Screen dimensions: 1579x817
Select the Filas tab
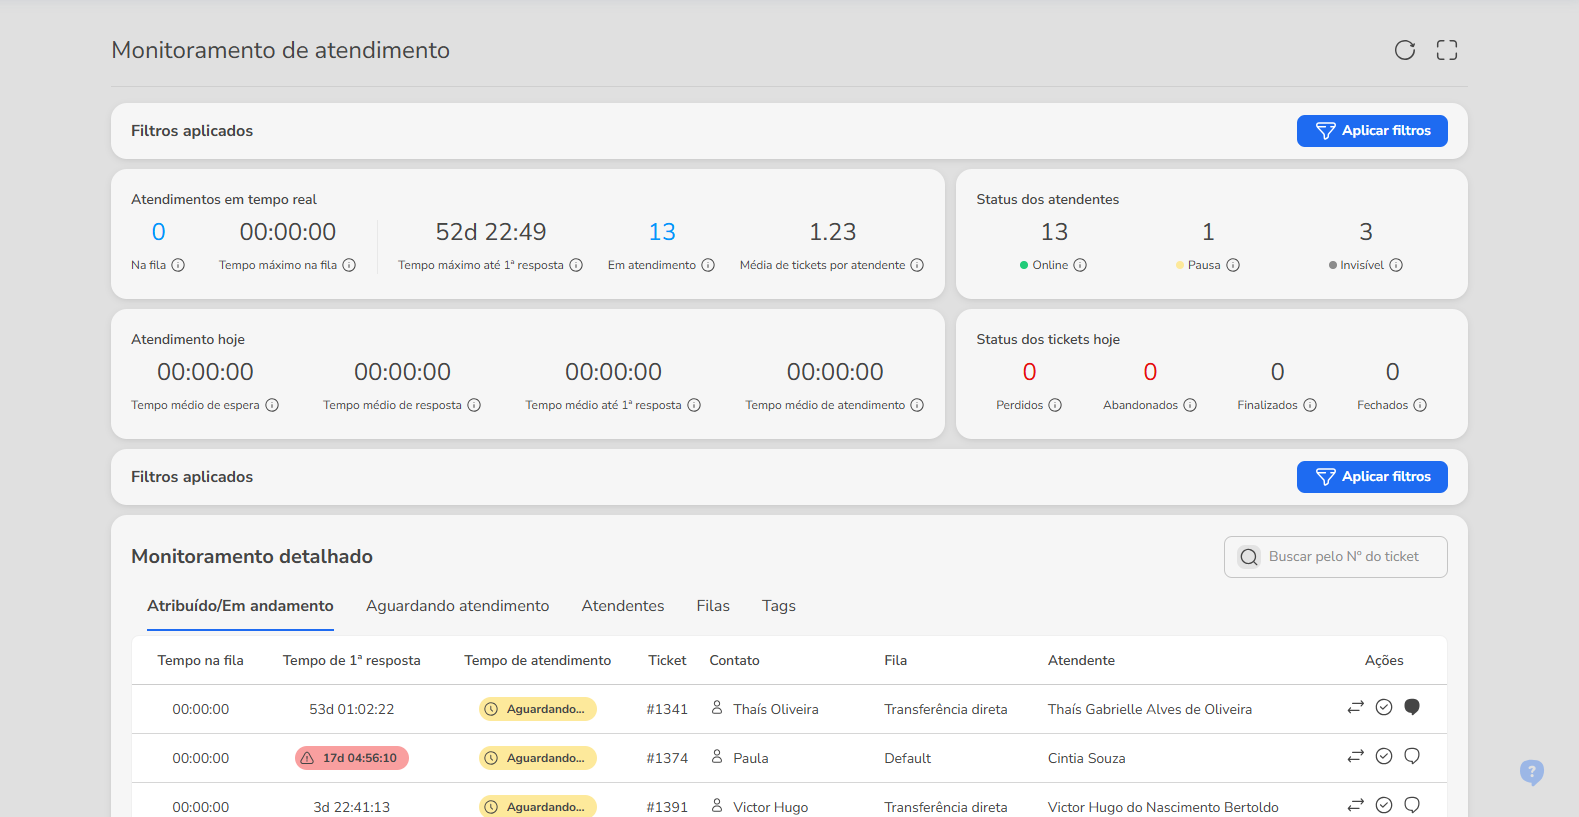pos(713,606)
